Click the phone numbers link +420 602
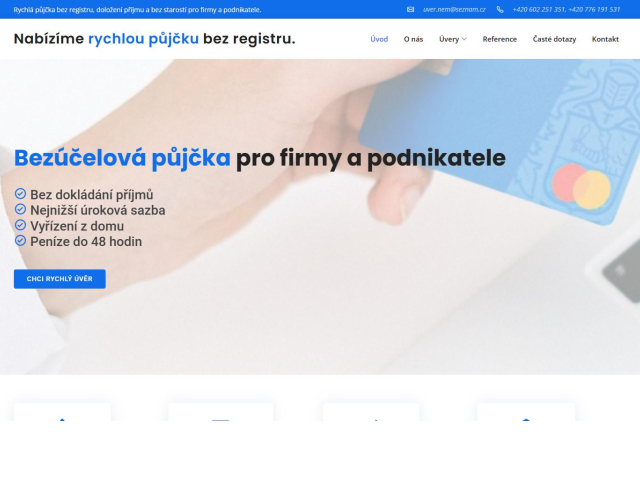Image resolution: width=640 pixels, height=480 pixels. click(x=567, y=9)
